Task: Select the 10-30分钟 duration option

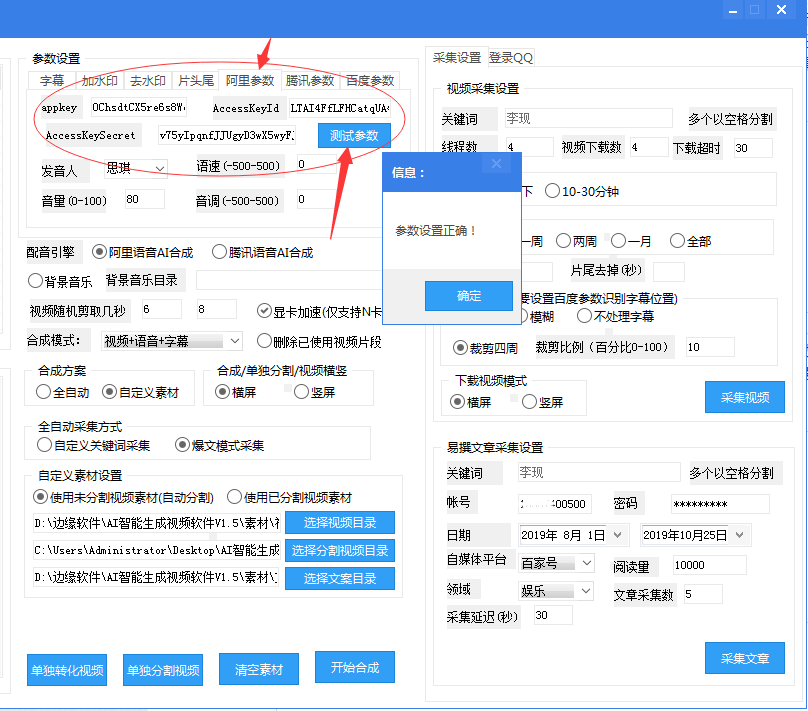Action: [582, 192]
